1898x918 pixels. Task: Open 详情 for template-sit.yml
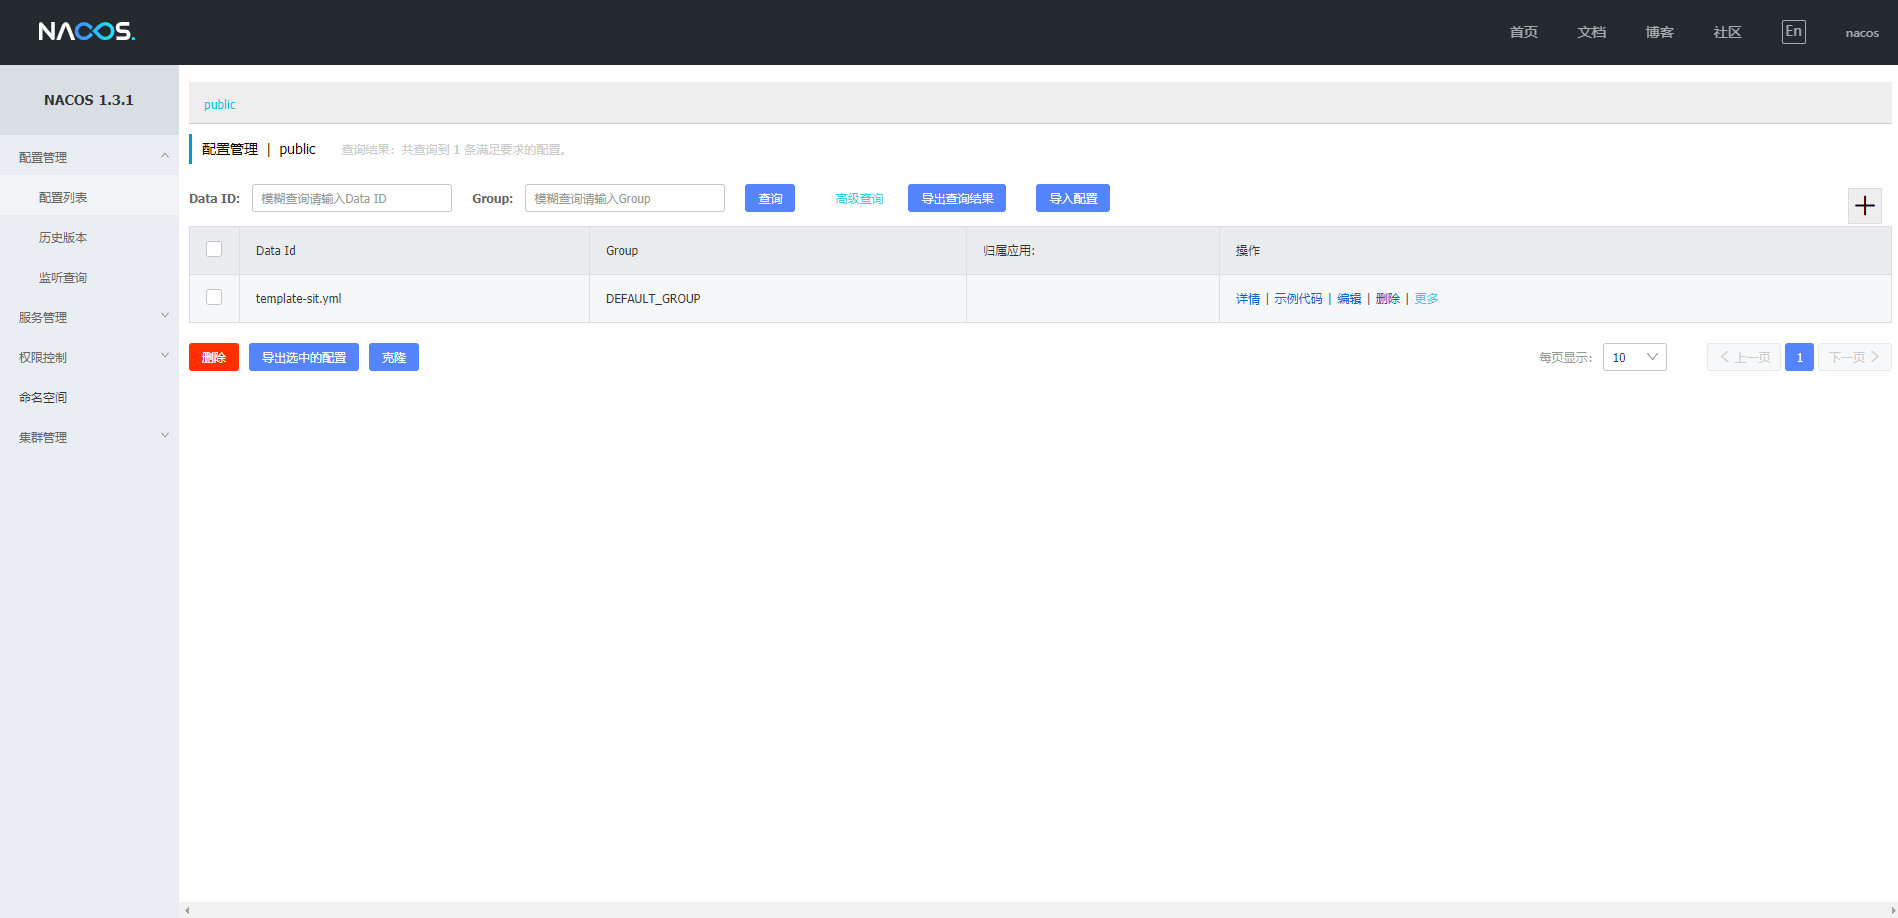point(1248,299)
